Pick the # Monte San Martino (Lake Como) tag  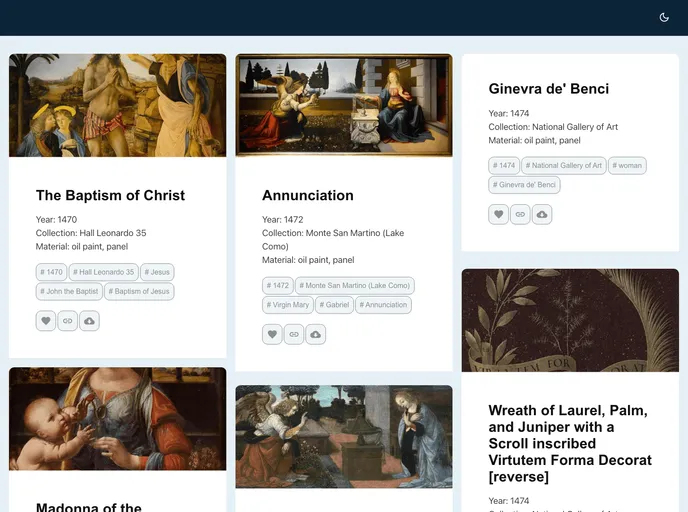(355, 286)
